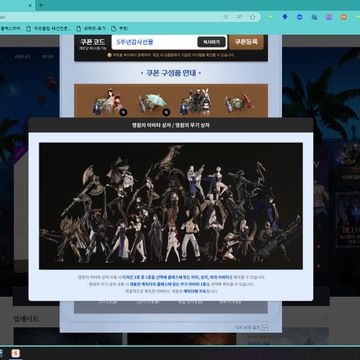360x360 pixels.
Task: Open magnifier on first avatar set image
Action: click(123, 113)
